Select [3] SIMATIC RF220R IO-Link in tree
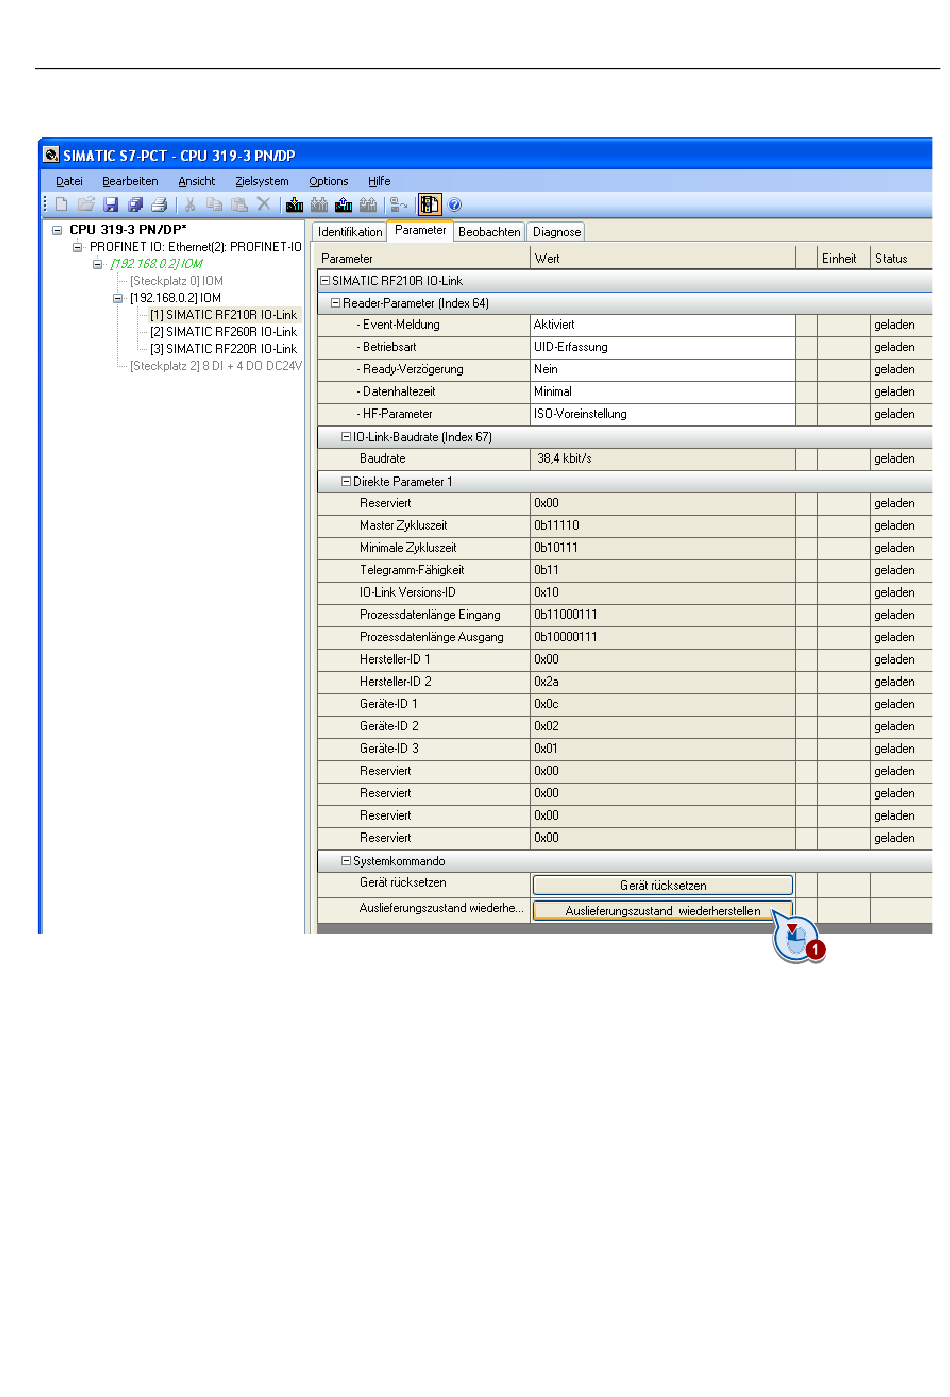This screenshot has height=1397, width=950. pos(223,349)
